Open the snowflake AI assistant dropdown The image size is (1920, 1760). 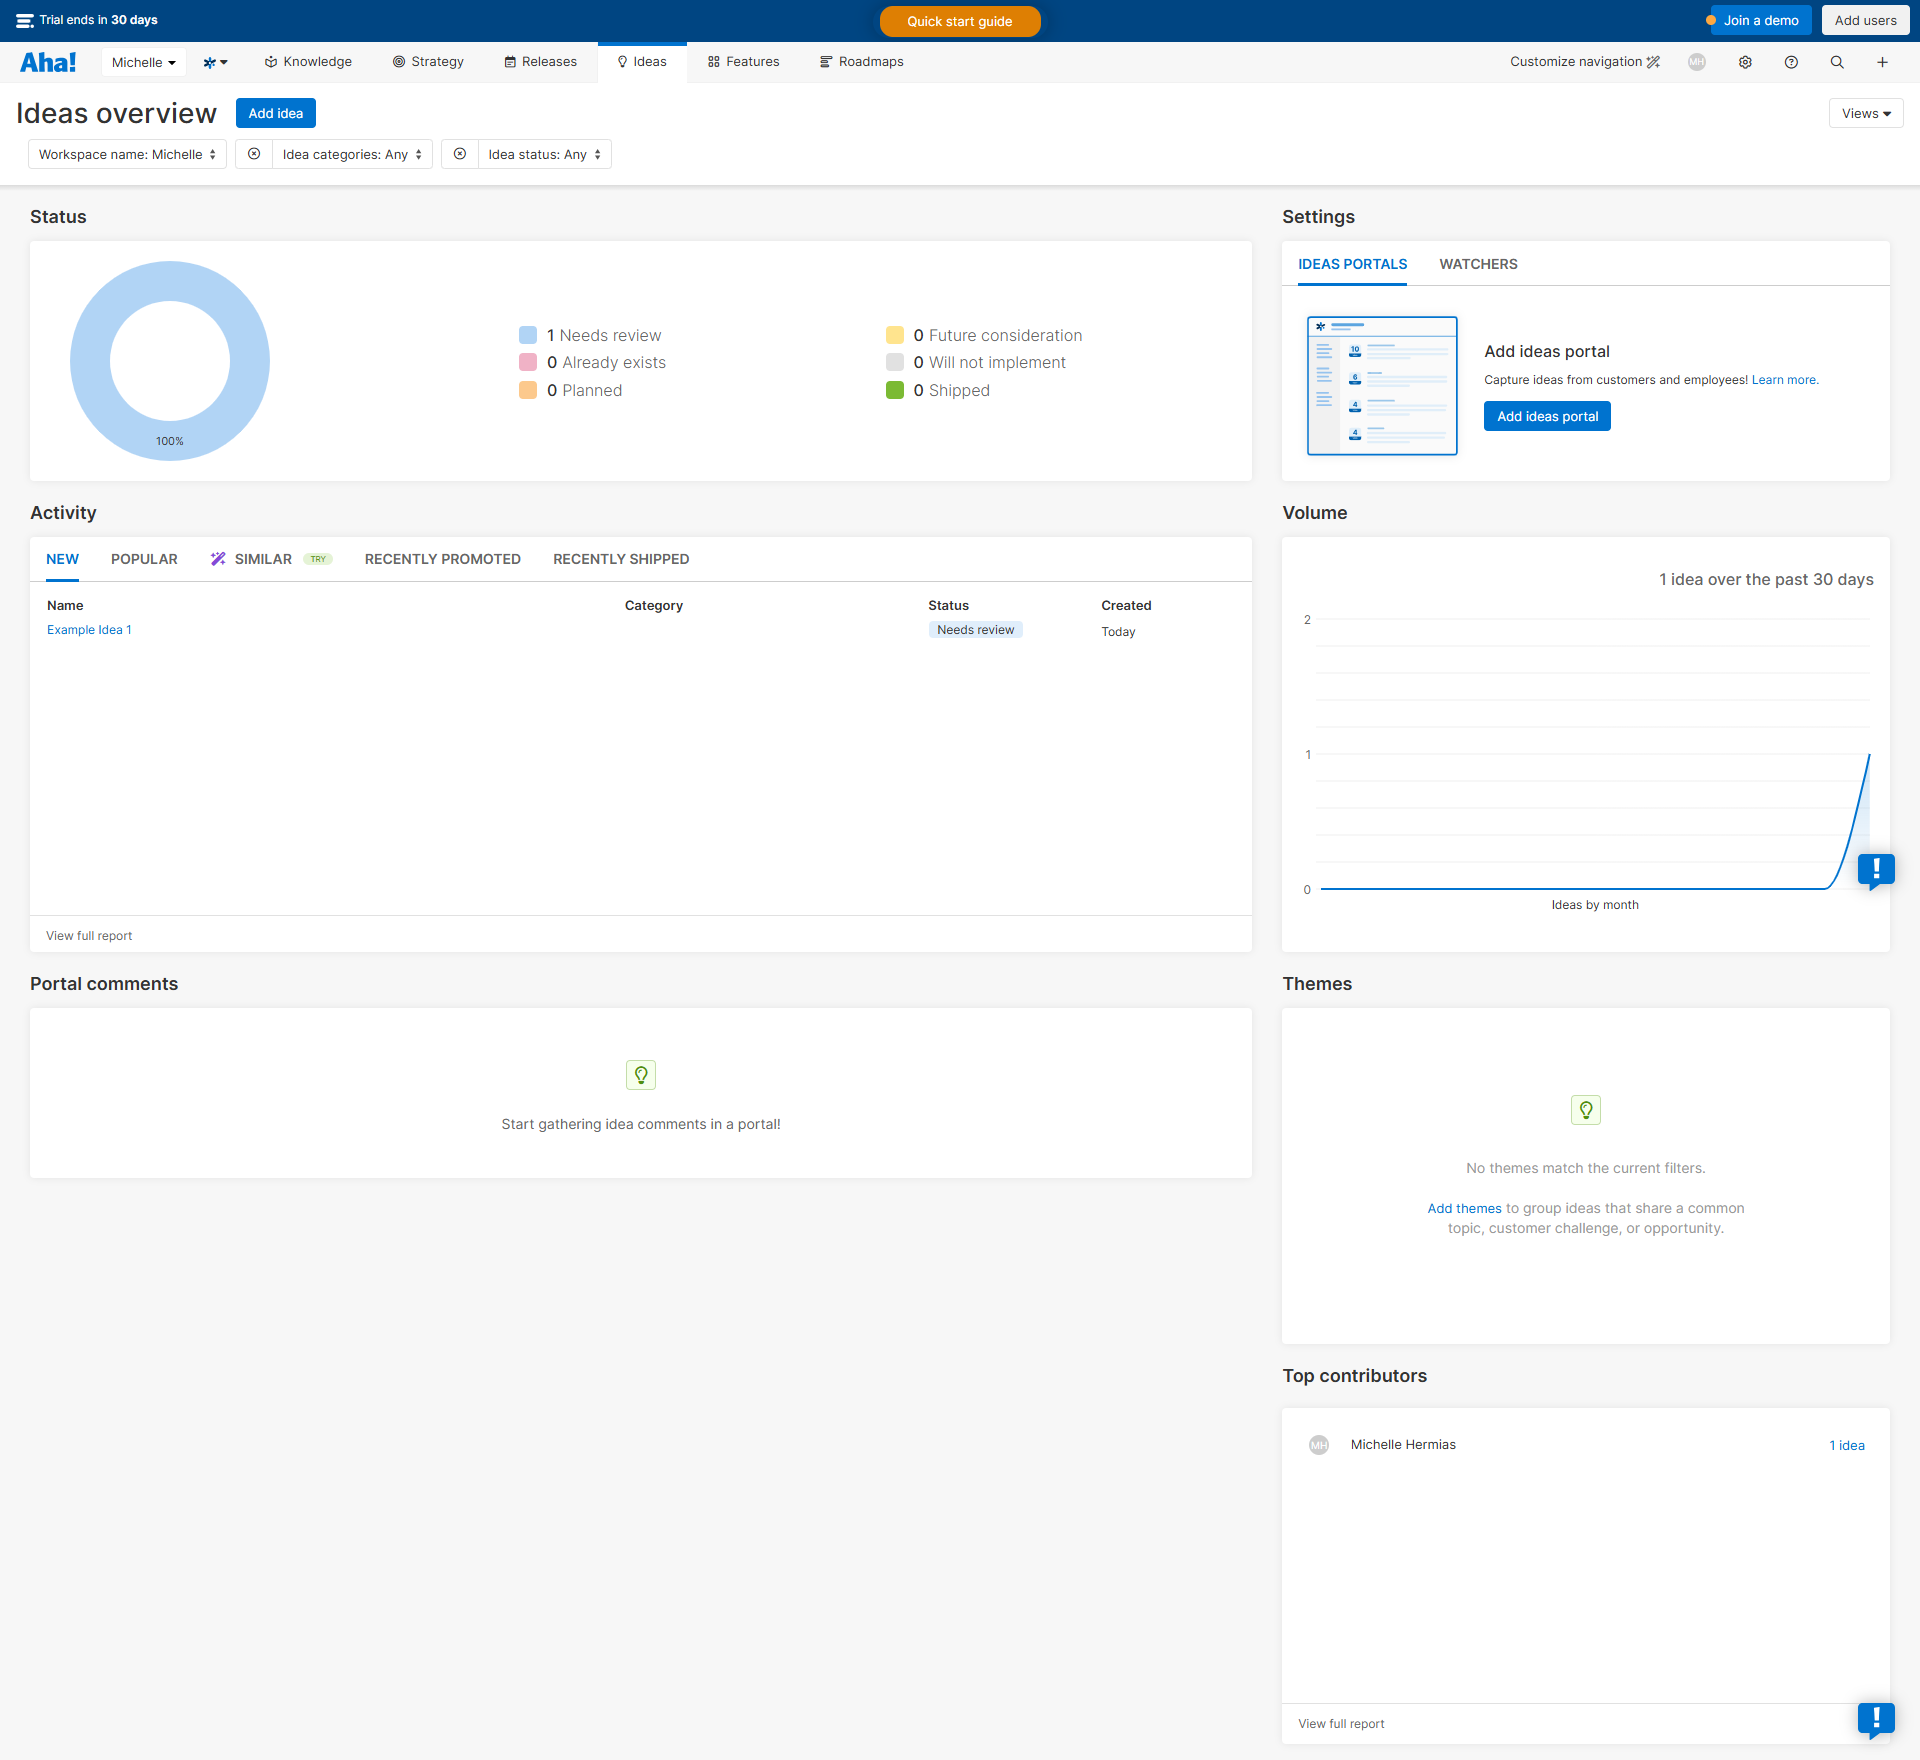(215, 62)
